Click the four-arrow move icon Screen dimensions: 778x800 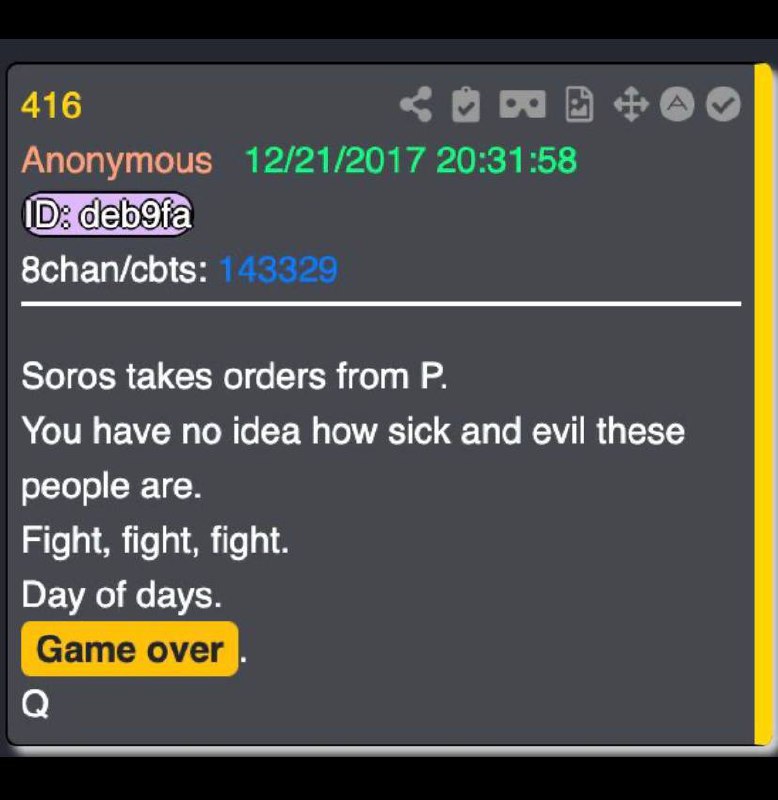tap(631, 104)
